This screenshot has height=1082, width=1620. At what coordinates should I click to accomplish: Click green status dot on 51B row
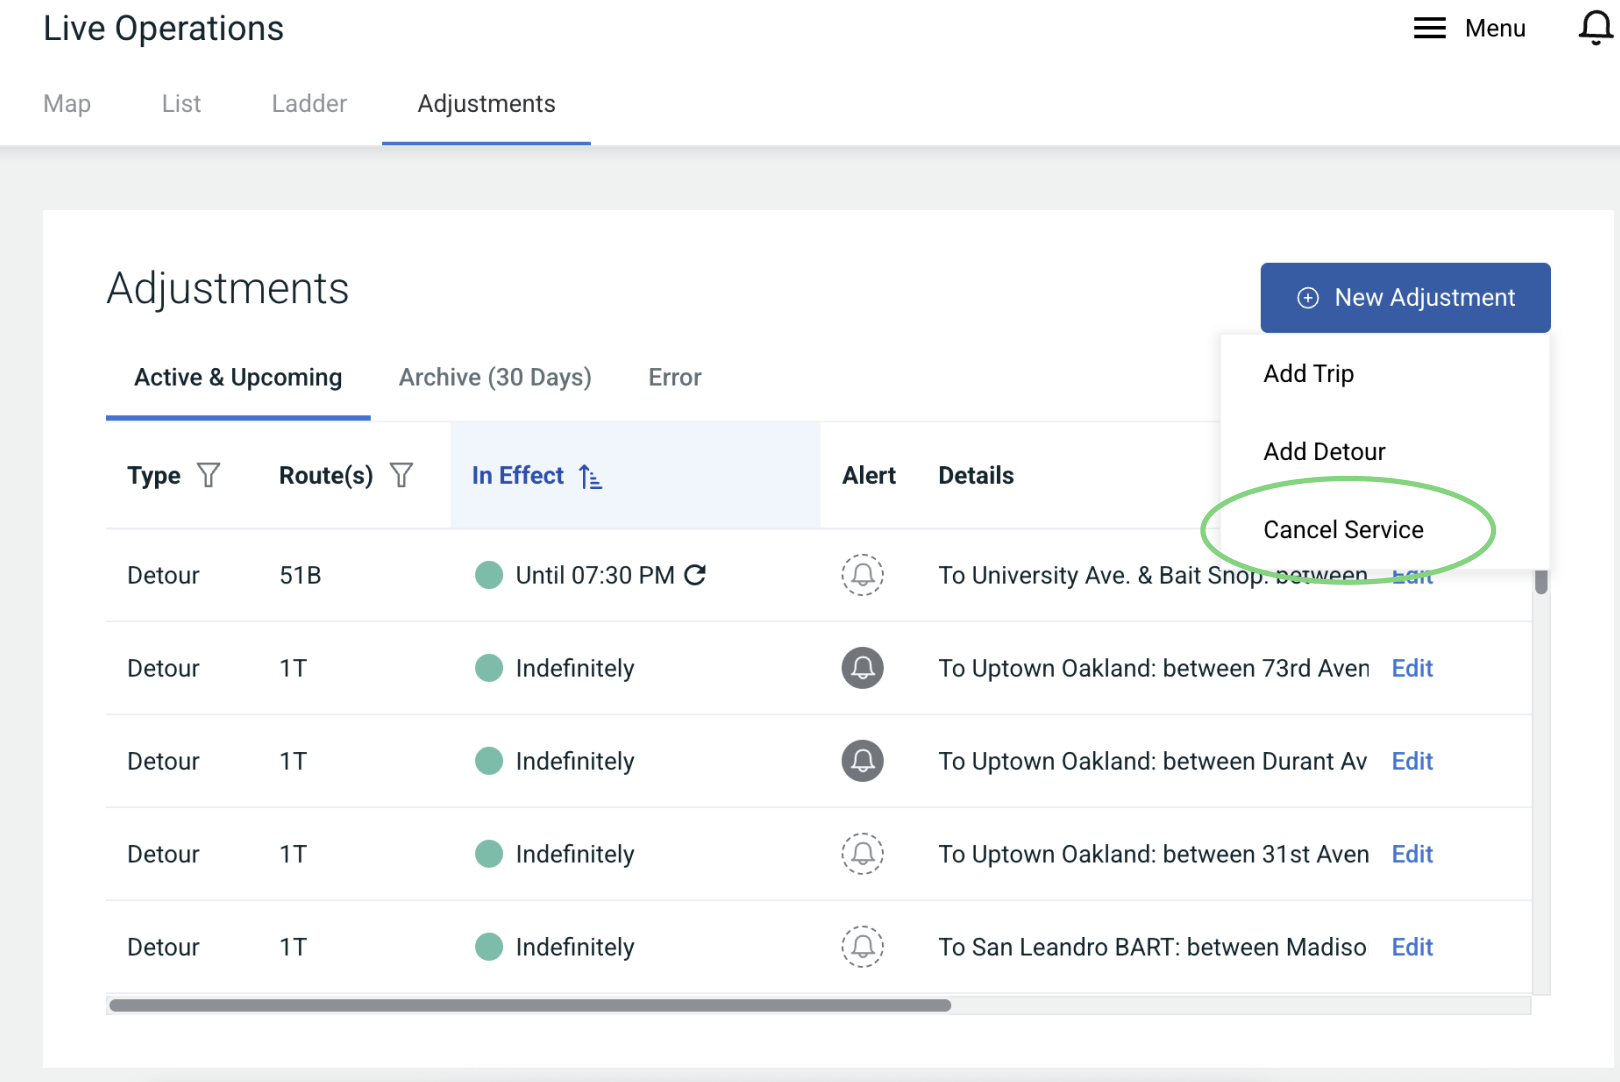point(489,575)
